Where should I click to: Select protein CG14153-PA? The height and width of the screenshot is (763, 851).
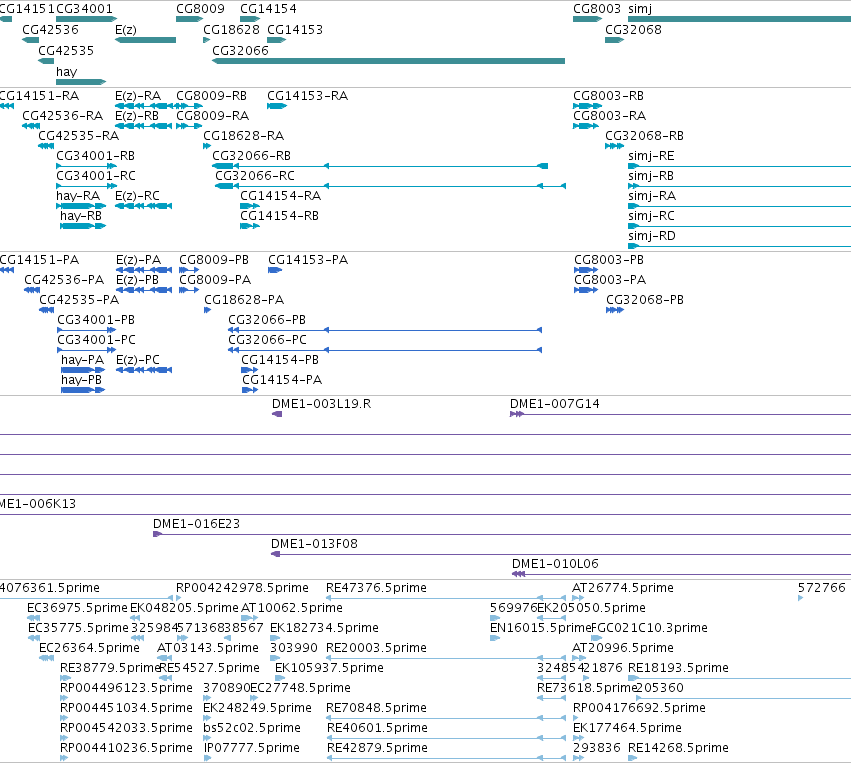coord(308,260)
